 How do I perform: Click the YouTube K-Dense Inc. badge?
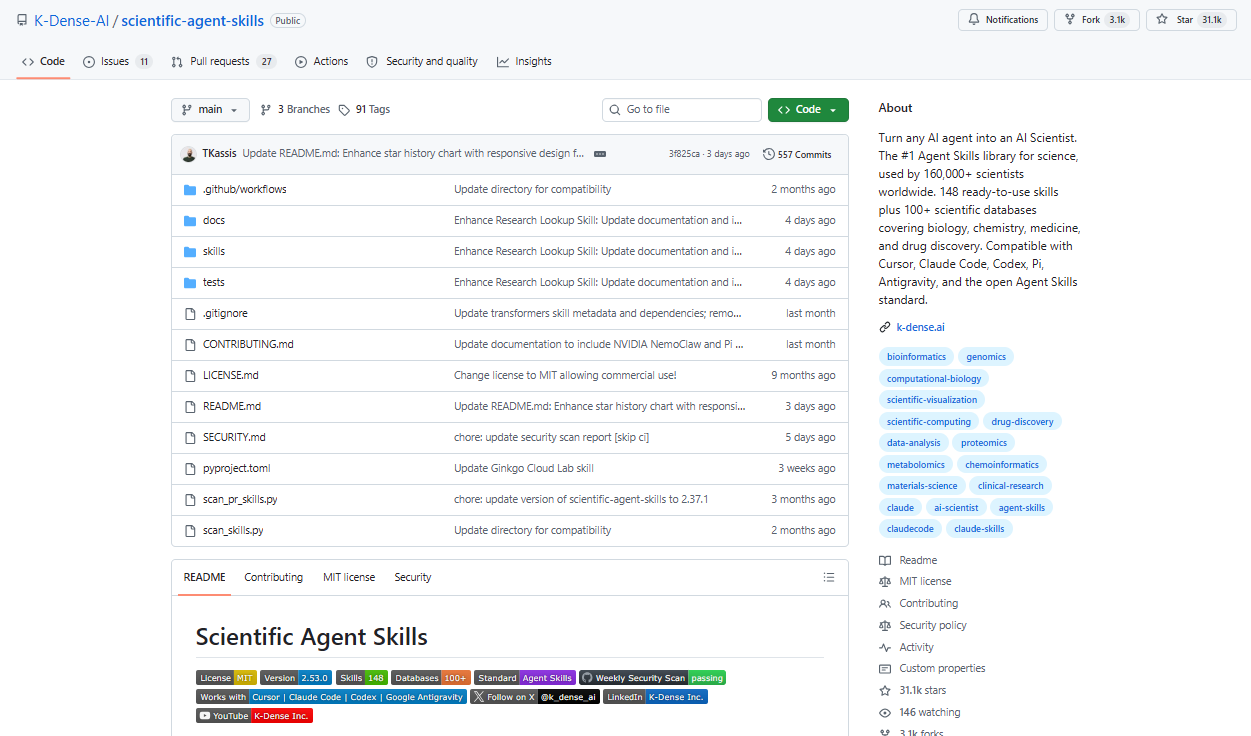(x=255, y=716)
